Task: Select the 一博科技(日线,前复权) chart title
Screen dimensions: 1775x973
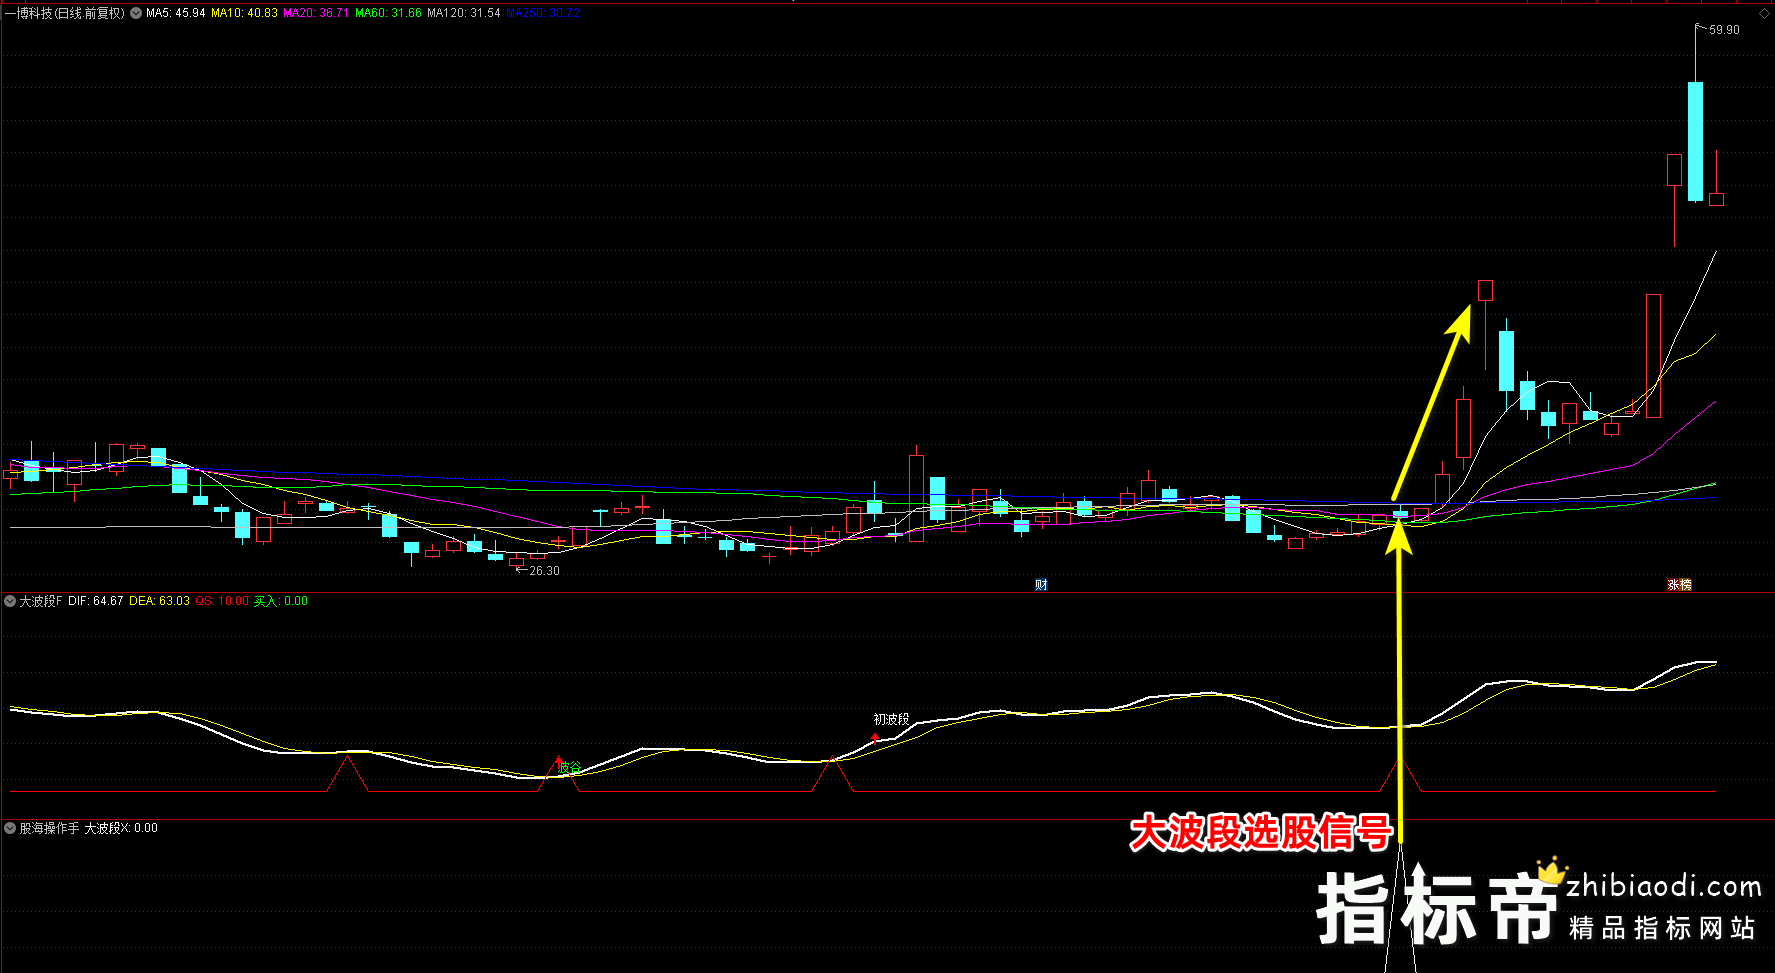Action: pyautogui.click(x=65, y=13)
